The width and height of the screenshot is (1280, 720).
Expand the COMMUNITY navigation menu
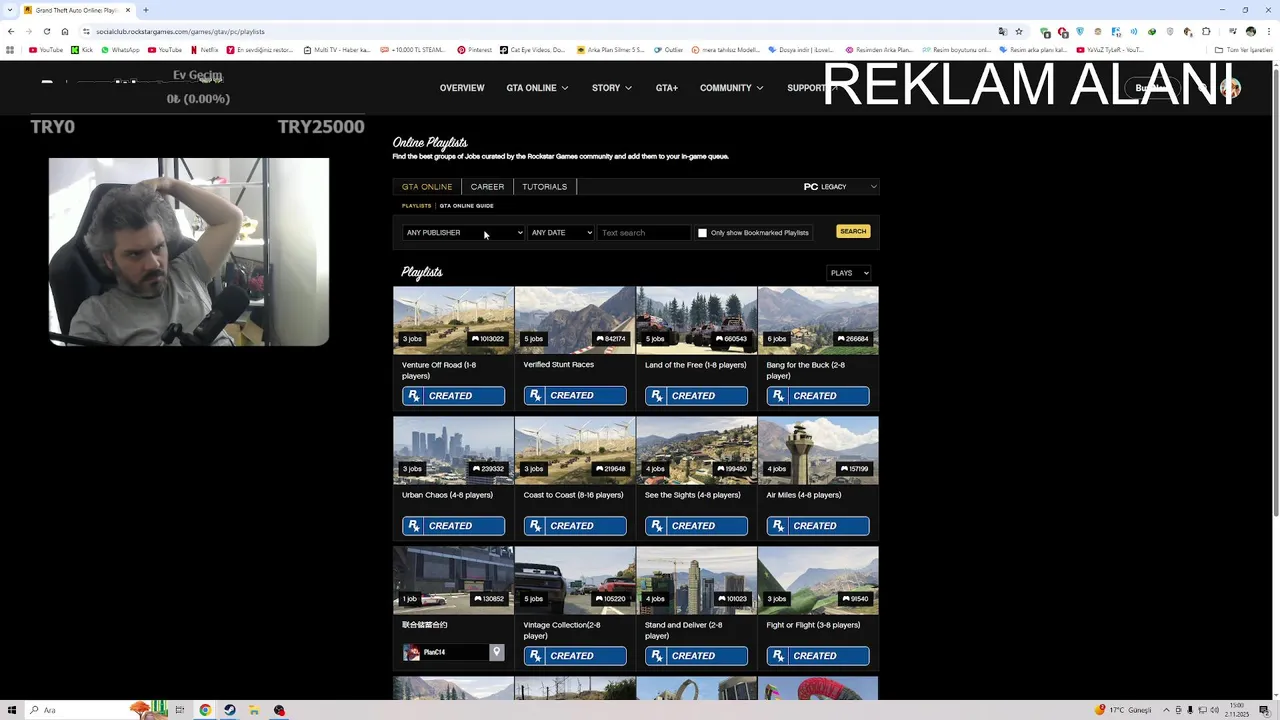pyautogui.click(x=731, y=88)
